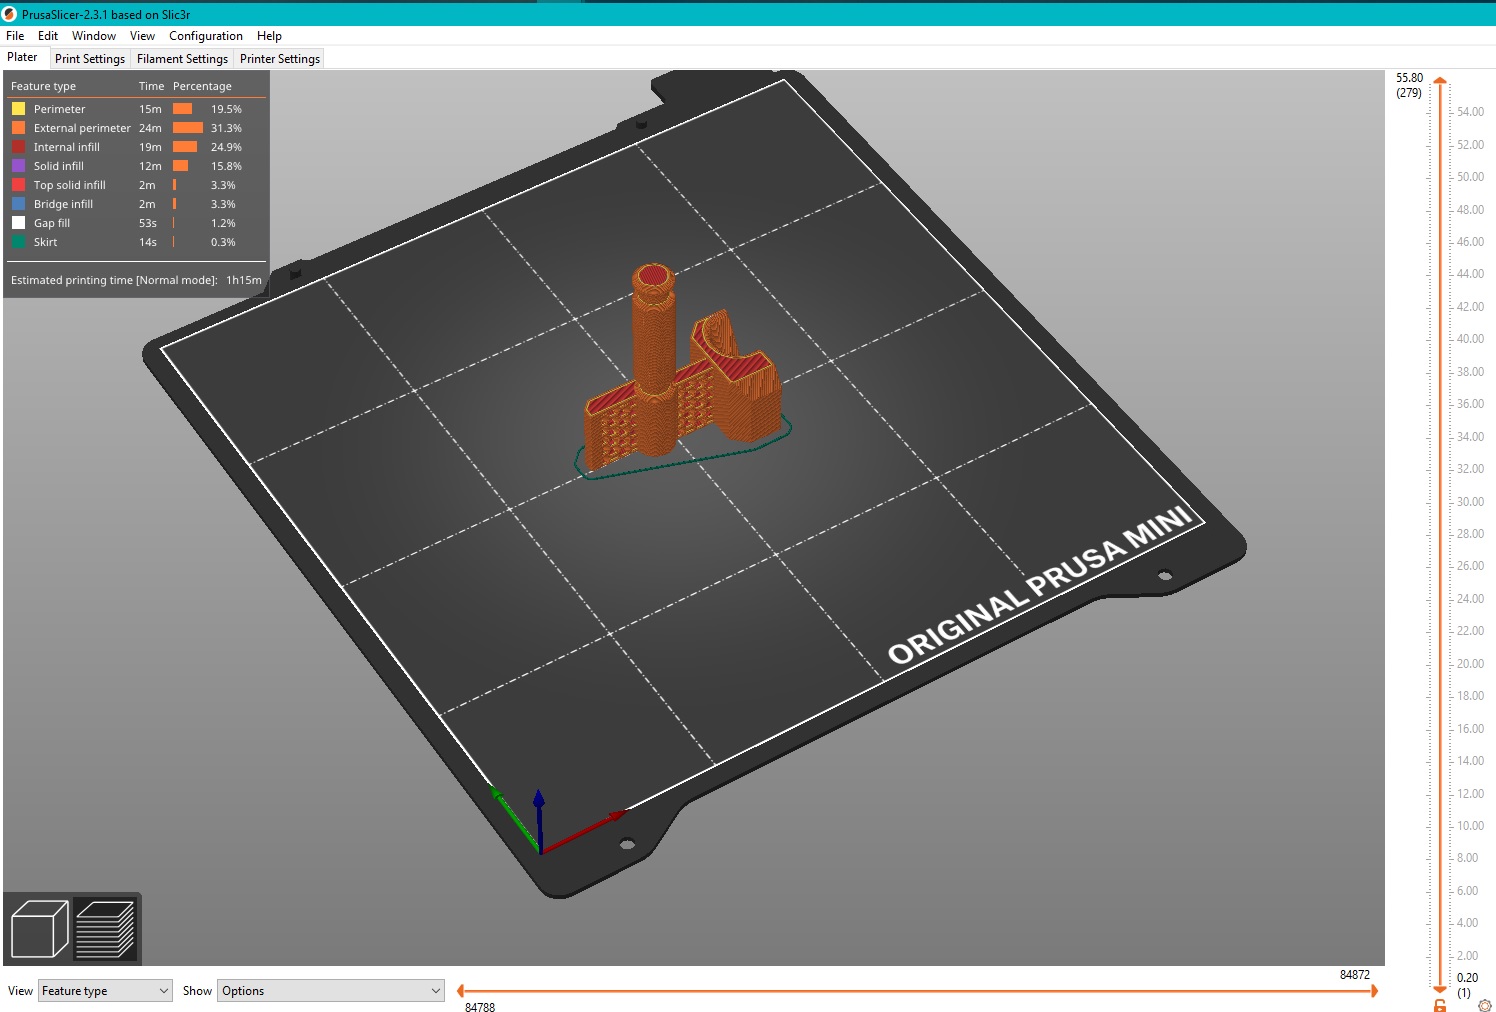
Task: Click the 10.00 tick on layer ruler
Action: [1470, 826]
